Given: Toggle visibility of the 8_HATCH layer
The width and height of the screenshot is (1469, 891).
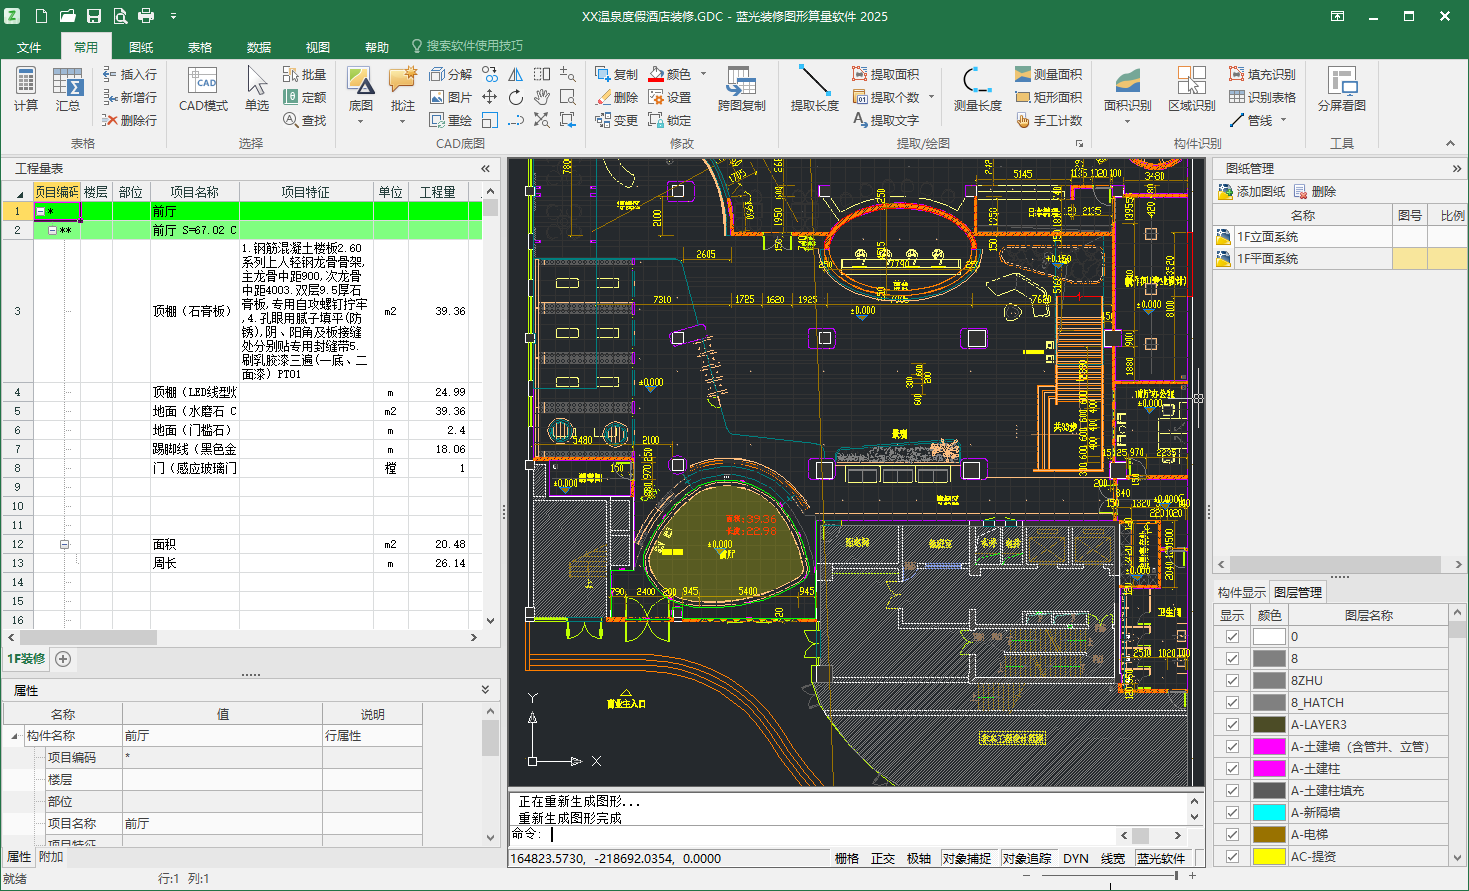Looking at the screenshot, I should click(1232, 702).
